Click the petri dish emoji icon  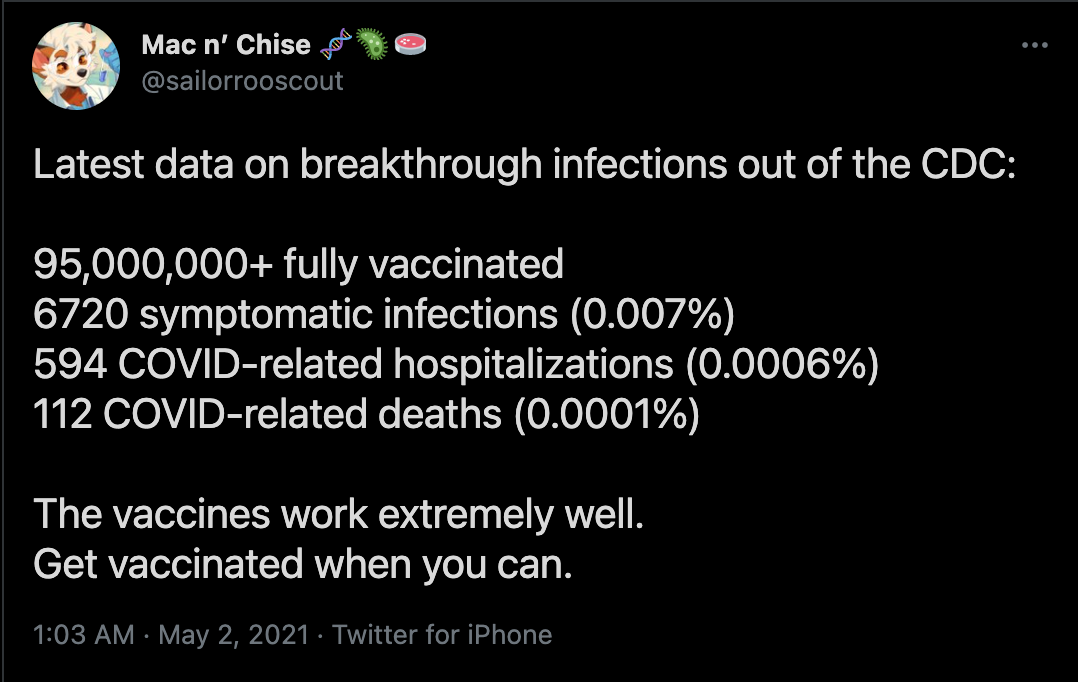410,44
